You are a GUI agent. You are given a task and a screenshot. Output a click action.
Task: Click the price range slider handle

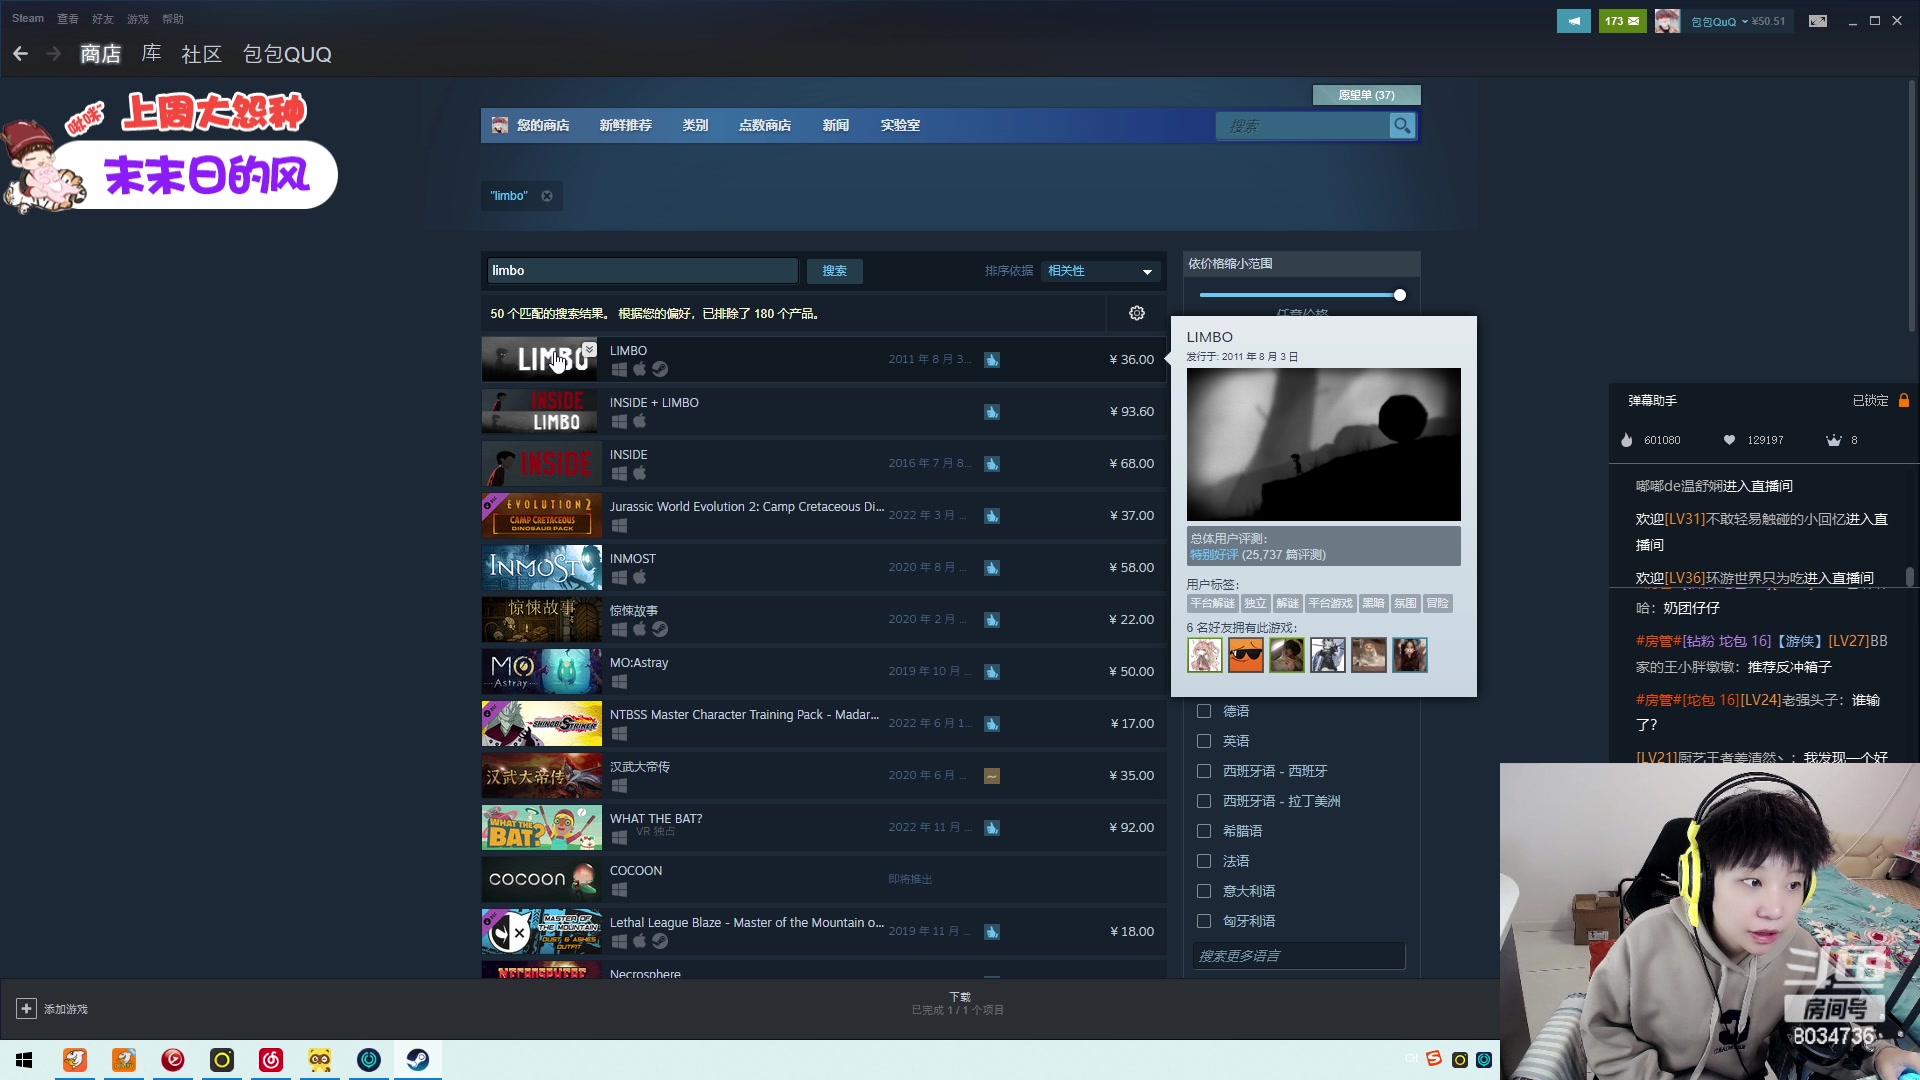pos(1400,295)
